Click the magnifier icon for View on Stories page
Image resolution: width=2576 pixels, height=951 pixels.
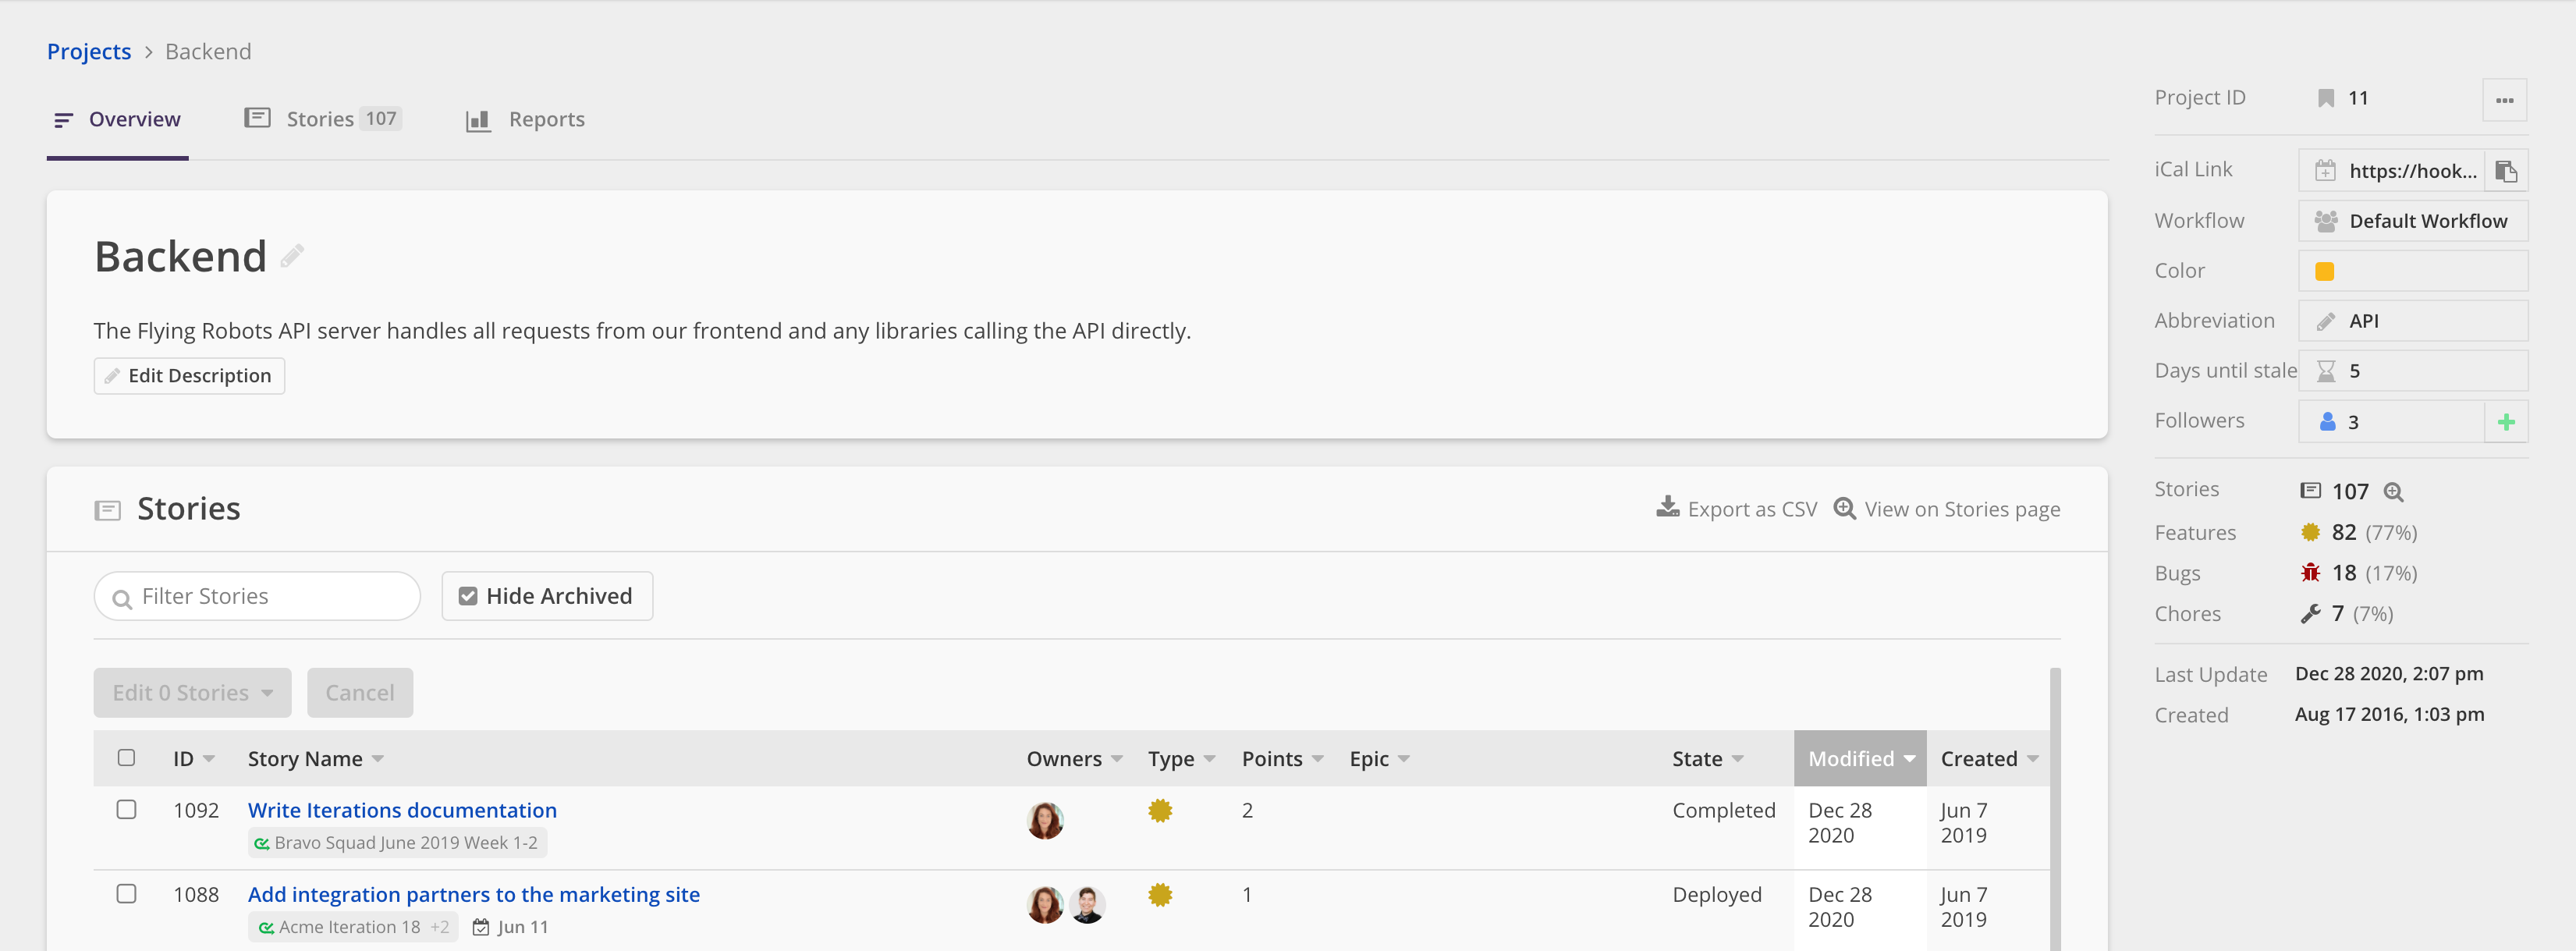point(1844,508)
